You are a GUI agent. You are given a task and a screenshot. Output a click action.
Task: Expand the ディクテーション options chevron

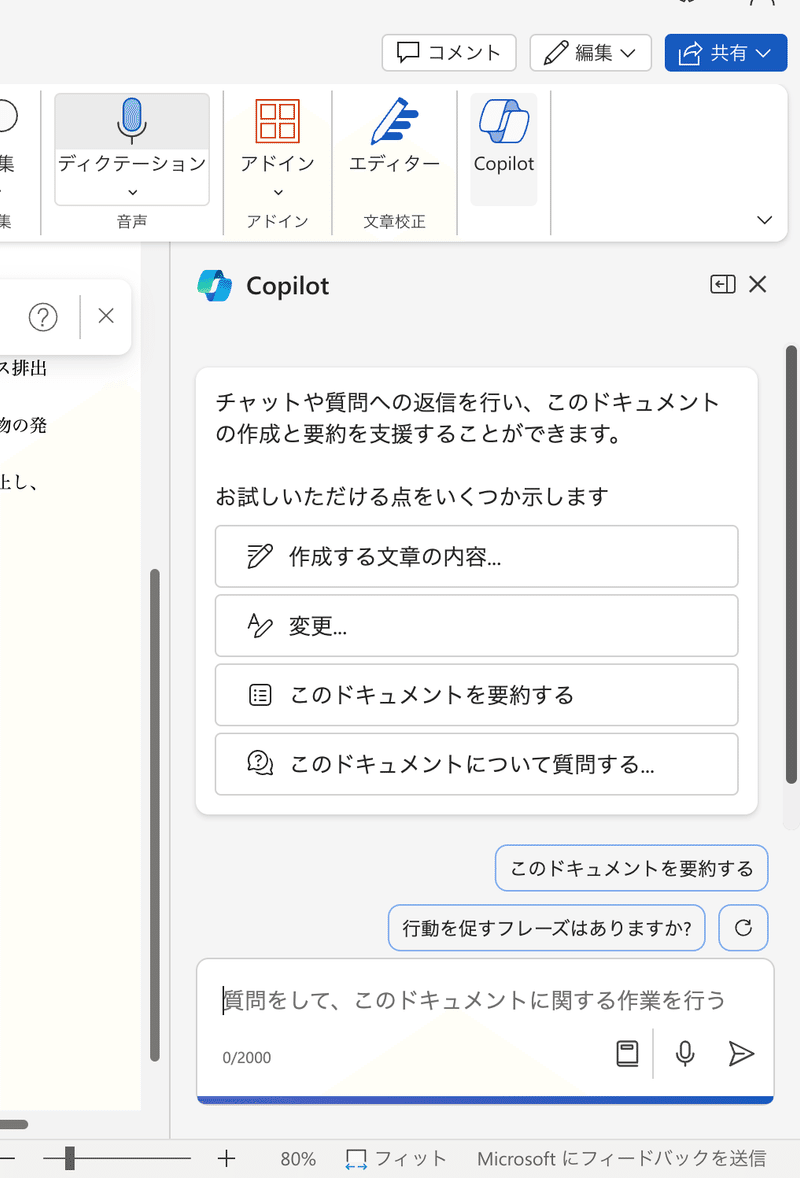132,192
